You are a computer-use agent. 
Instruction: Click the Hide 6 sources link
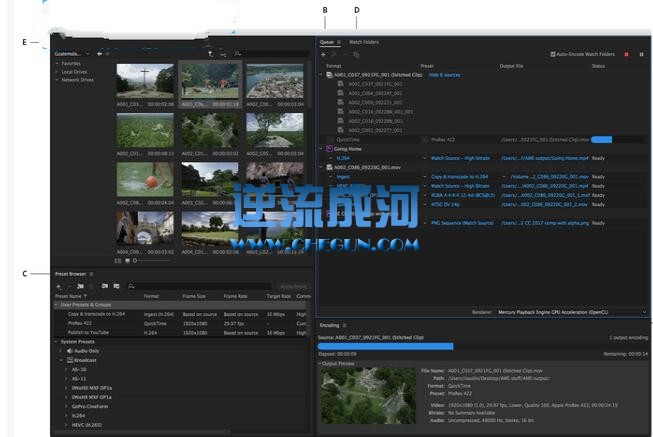pyautogui.click(x=444, y=75)
